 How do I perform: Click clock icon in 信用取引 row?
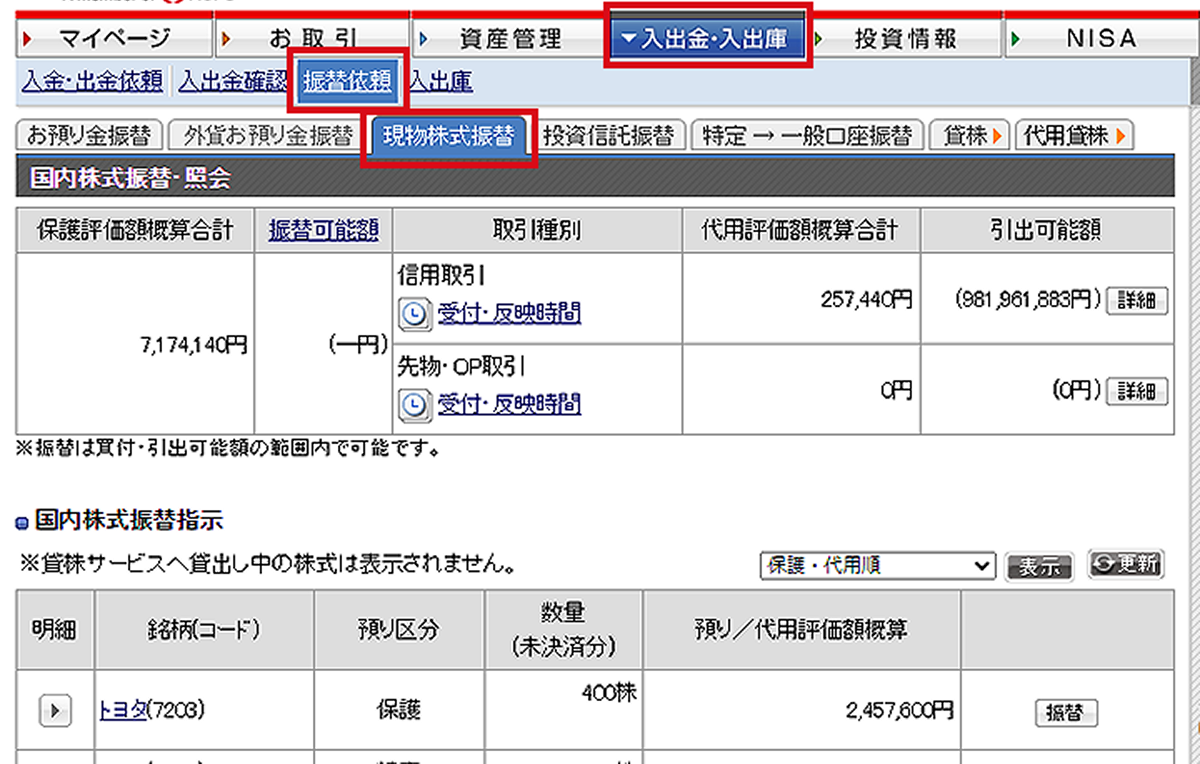tap(412, 314)
